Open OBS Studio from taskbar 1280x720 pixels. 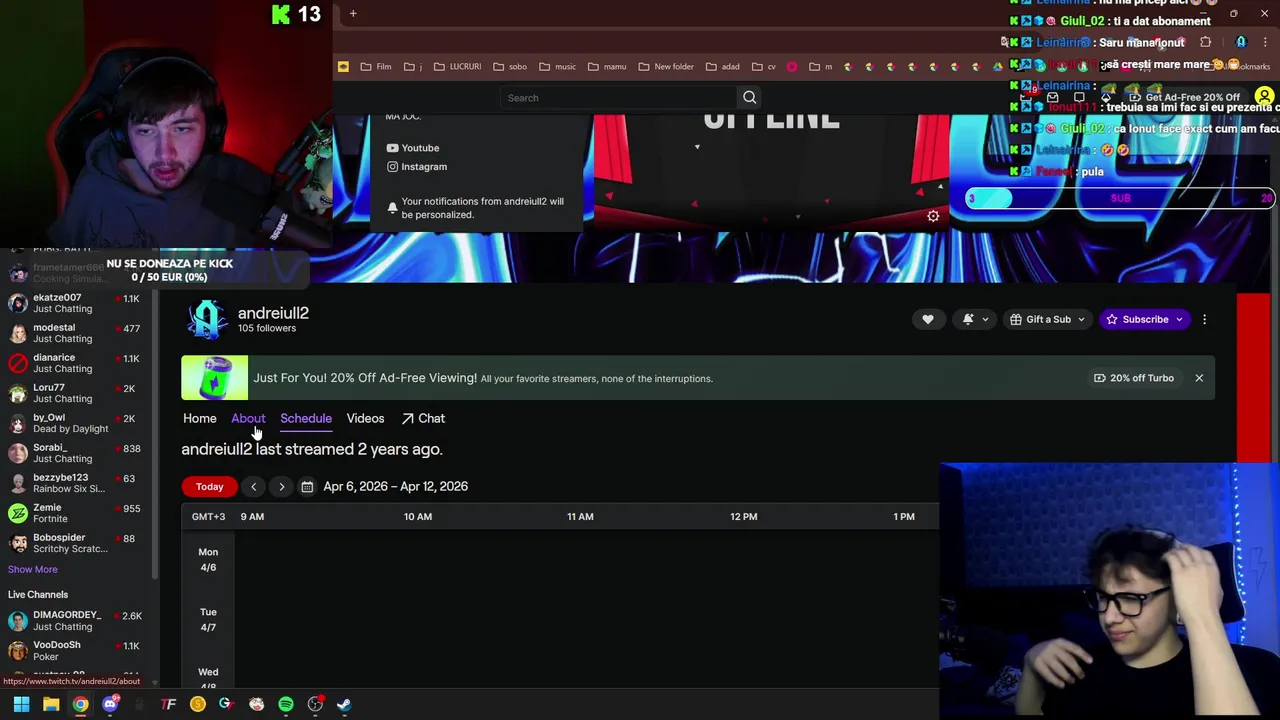315,704
